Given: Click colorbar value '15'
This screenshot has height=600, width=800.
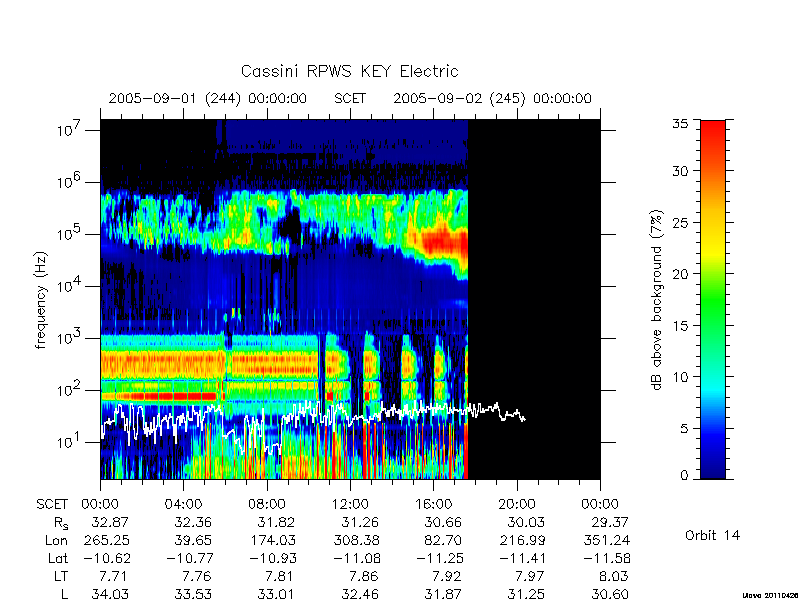Looking at the screenshot, I should 680,325.
